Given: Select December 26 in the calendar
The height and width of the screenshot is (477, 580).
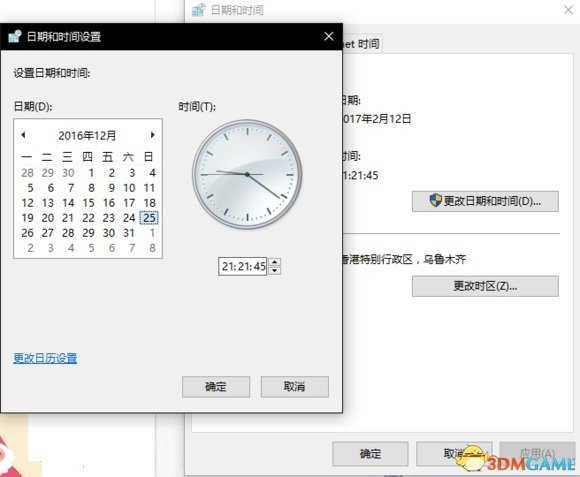Looking at the screenshot, I should tap(27, 233).
